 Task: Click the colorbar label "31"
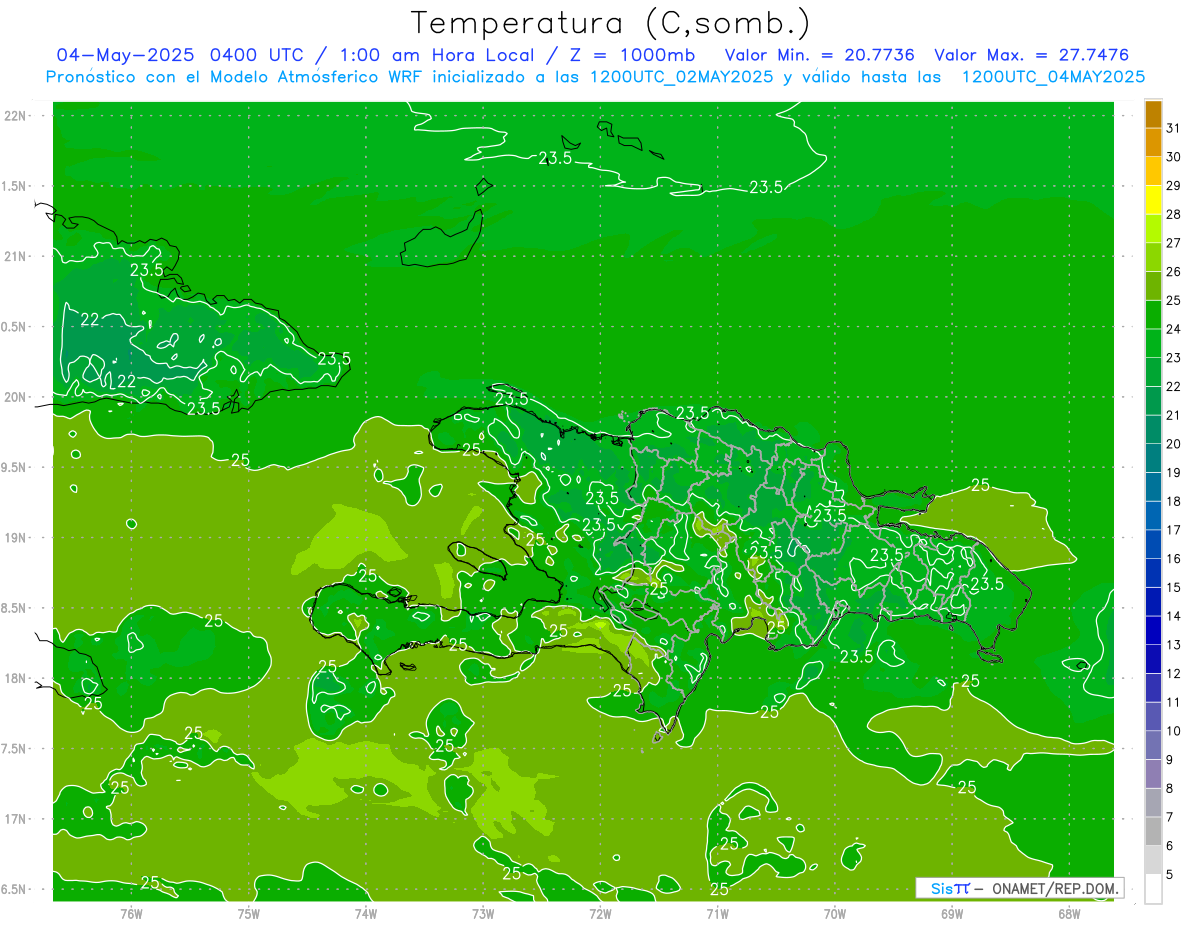(x=1174, y=128)
